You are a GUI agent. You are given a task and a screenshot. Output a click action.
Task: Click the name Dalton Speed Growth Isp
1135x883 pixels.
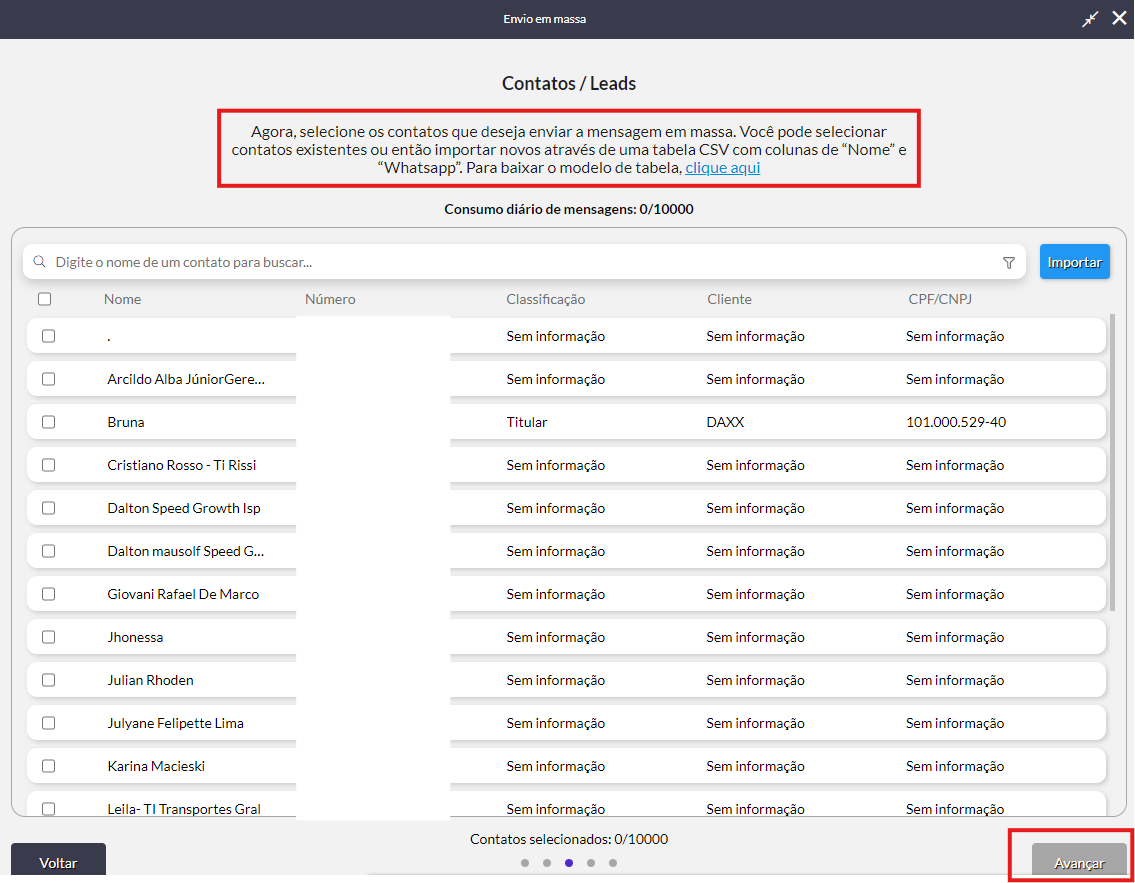(184, 508)
